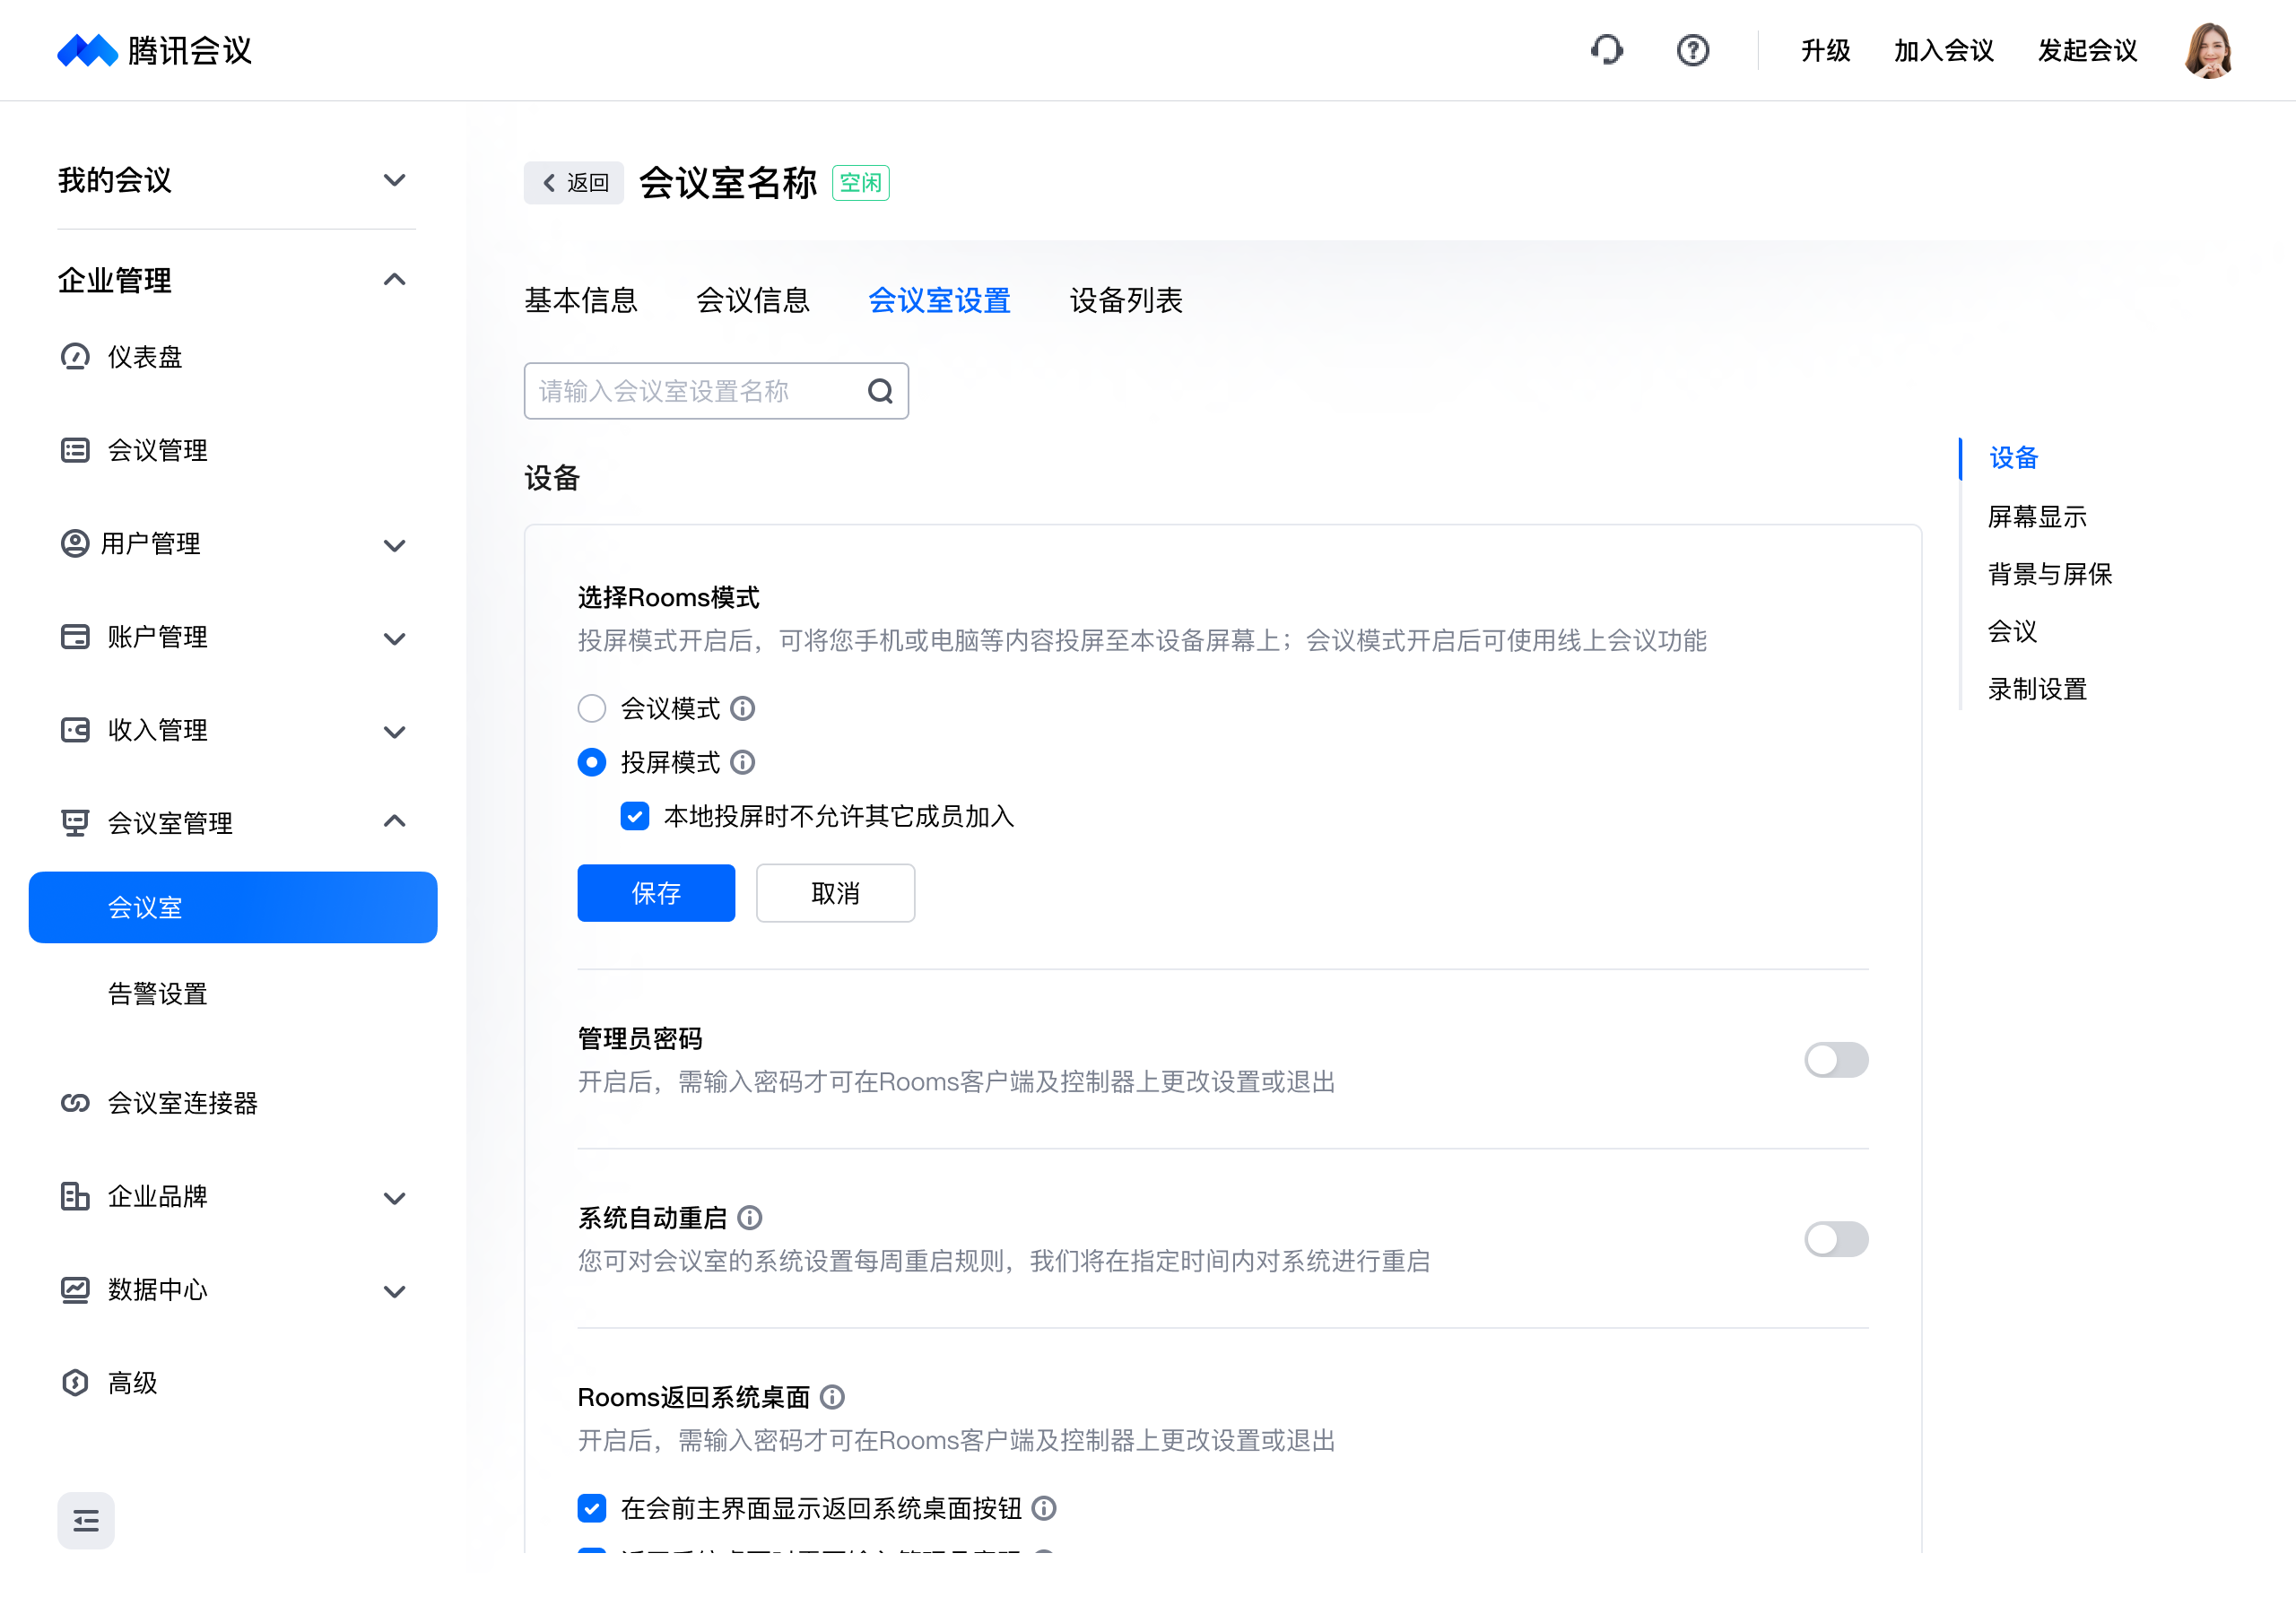Focus the 会议室设置名称 search field
The height and width of the screenshot is (1614, 2296).
[x=690, y=391]
